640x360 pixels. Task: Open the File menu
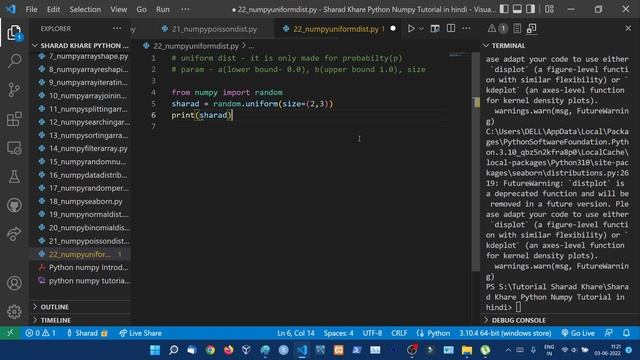31,9
